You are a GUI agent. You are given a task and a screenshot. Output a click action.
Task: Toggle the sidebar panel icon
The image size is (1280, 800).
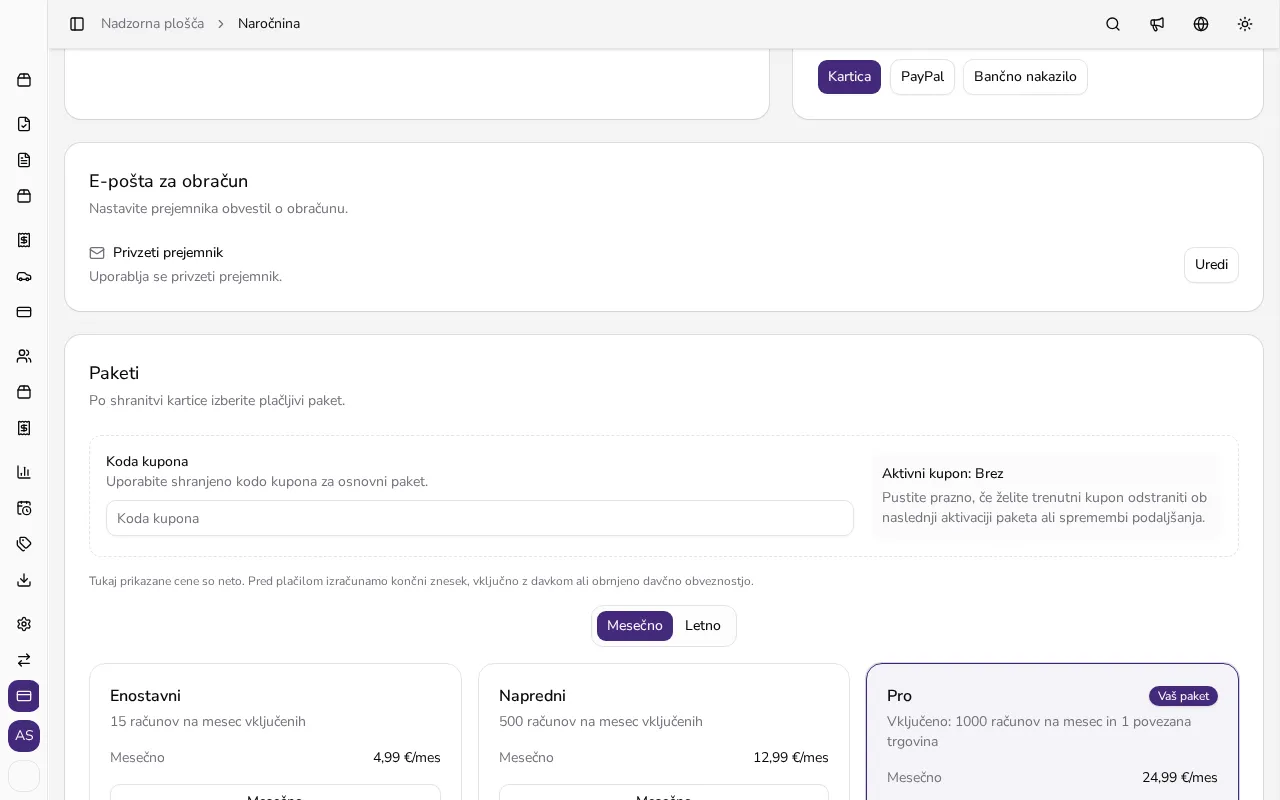point(77,24)
